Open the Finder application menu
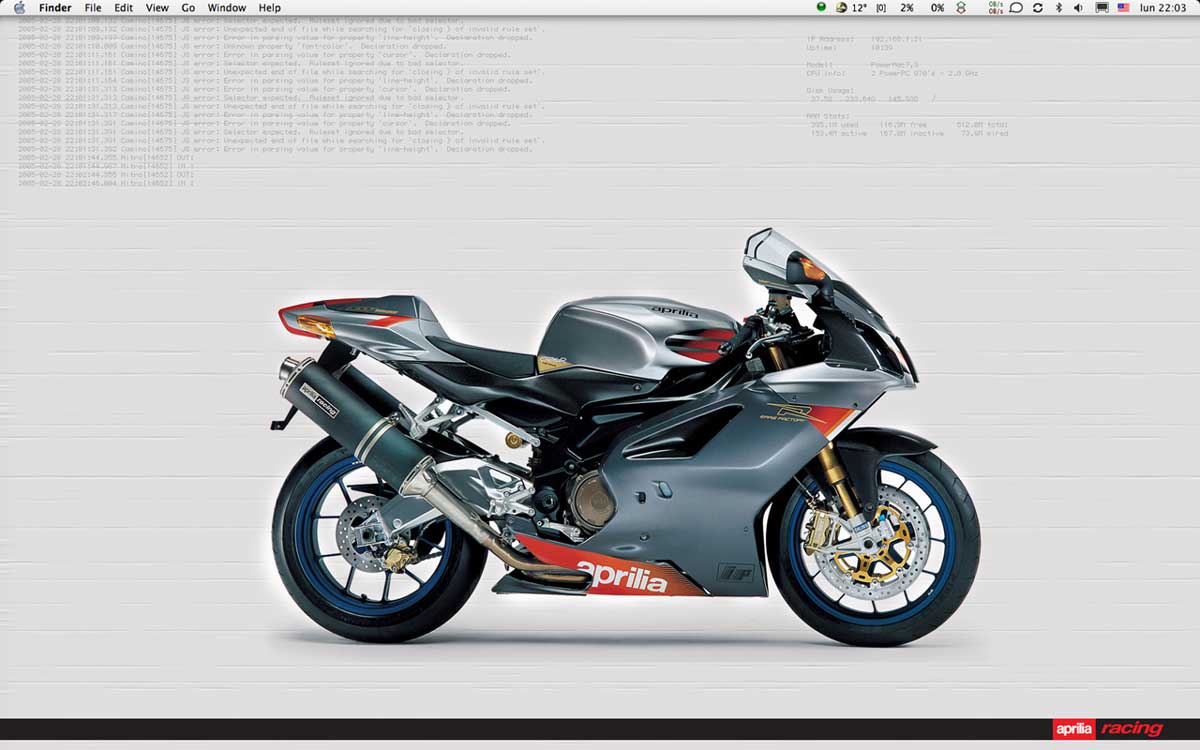The height and width of the screenshot is (750, 1200). tap(55, 7)
